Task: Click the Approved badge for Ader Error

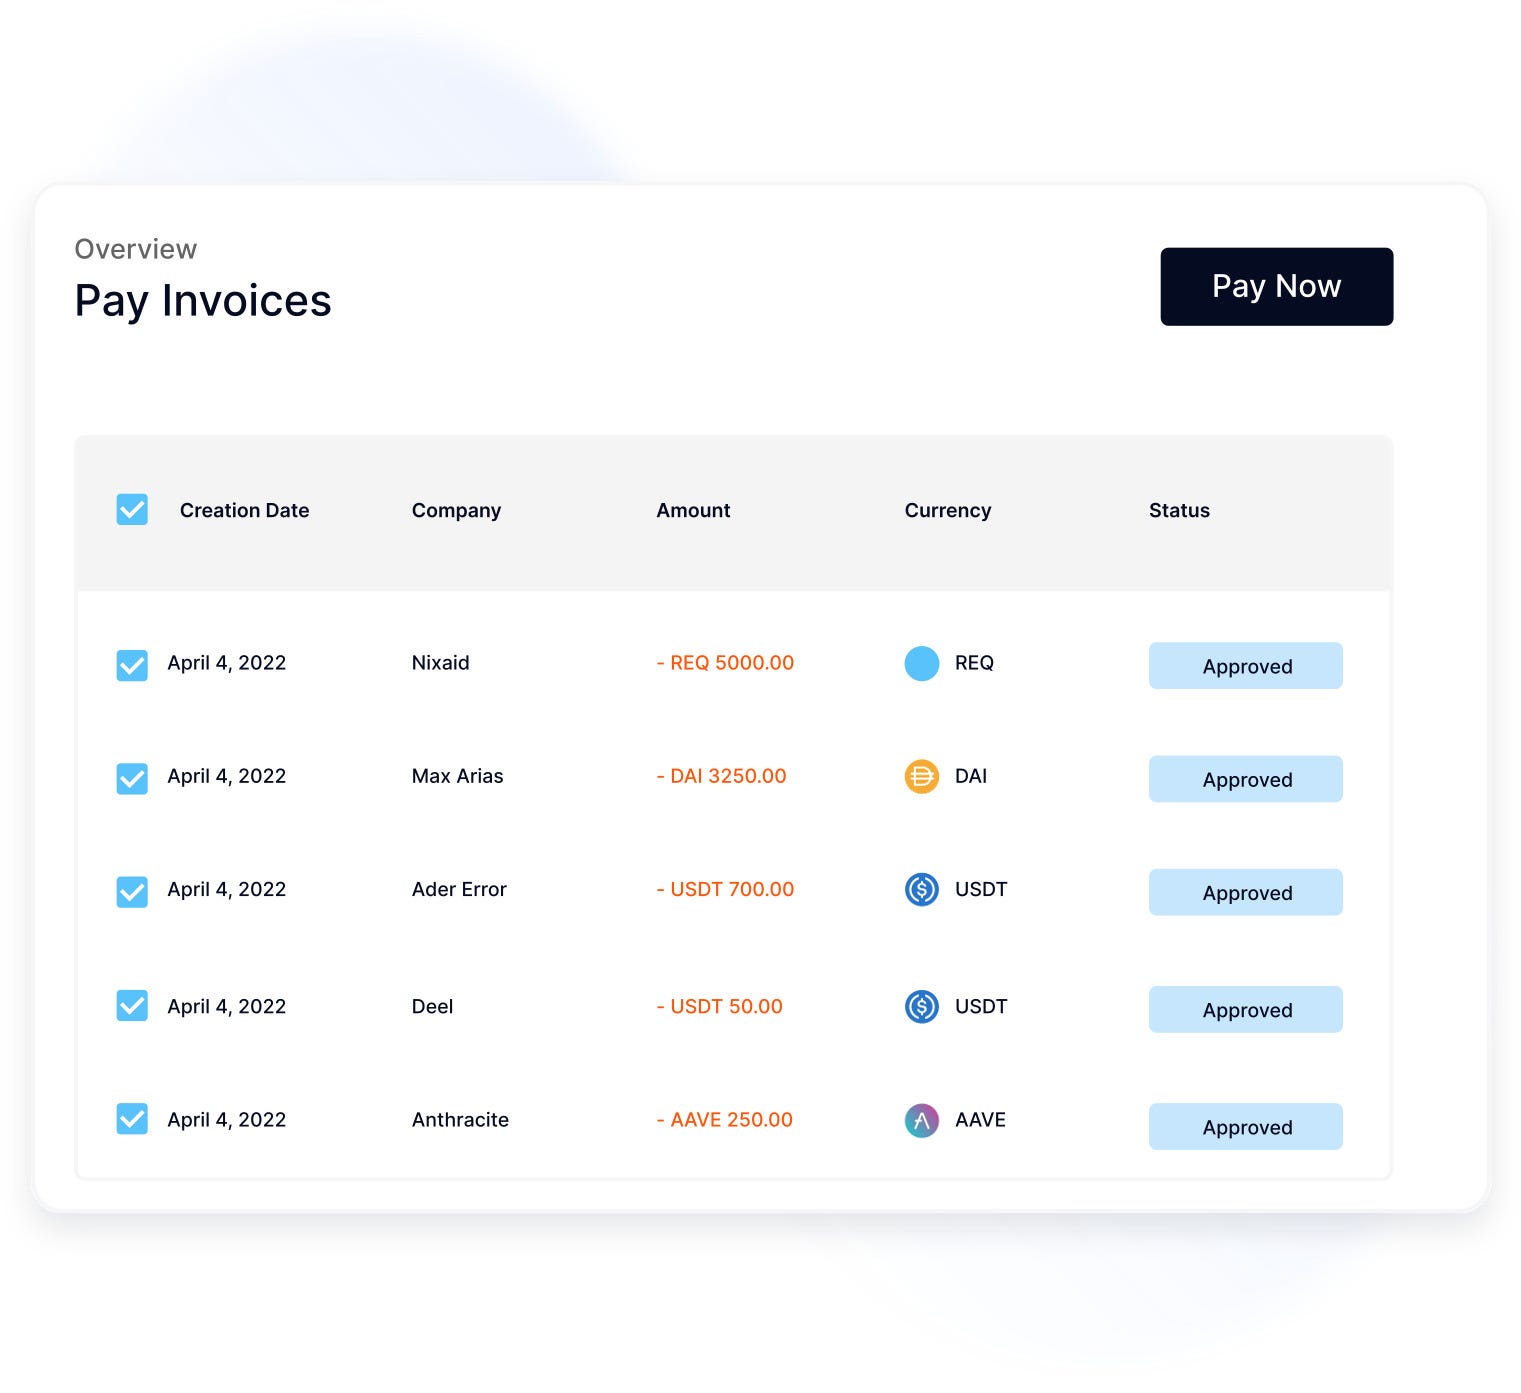Action: [x=1245, y=892]
